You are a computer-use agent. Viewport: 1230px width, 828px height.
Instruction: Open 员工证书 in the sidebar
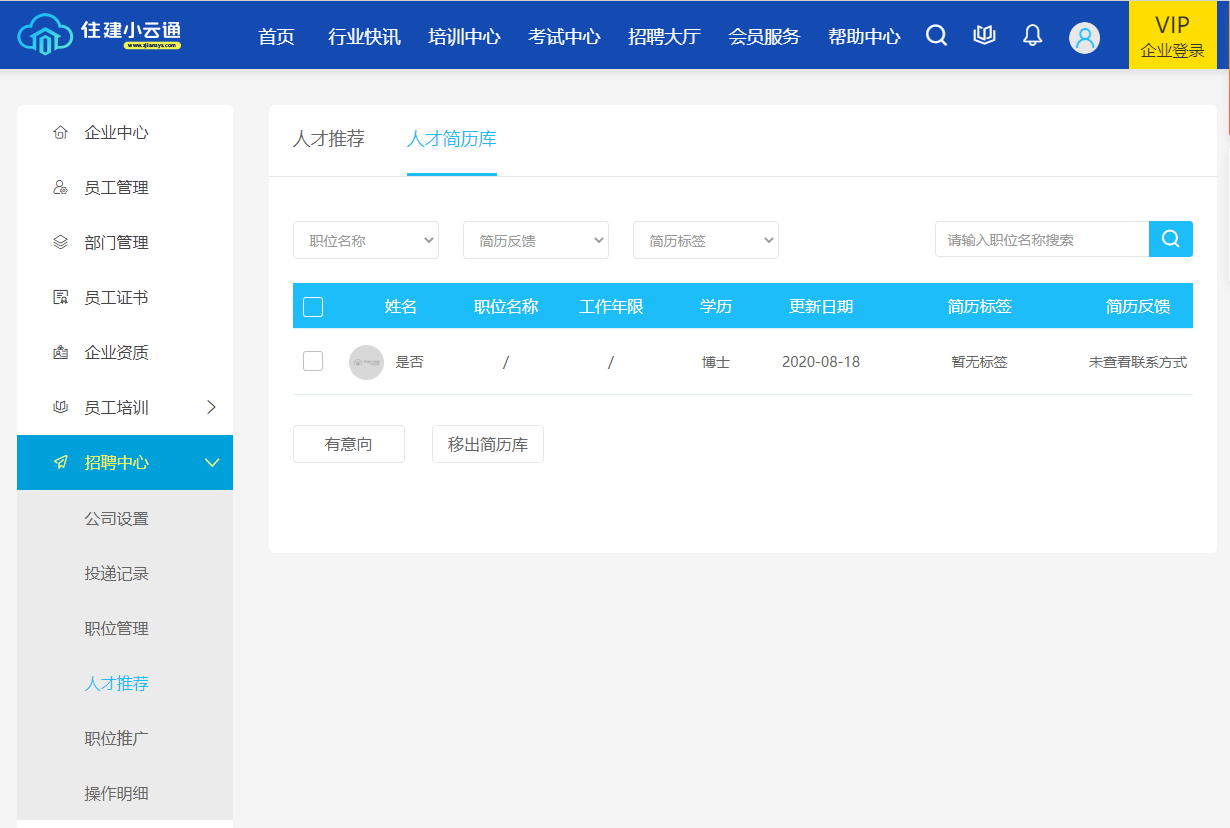pyautogui.click(x=116, y=298)
